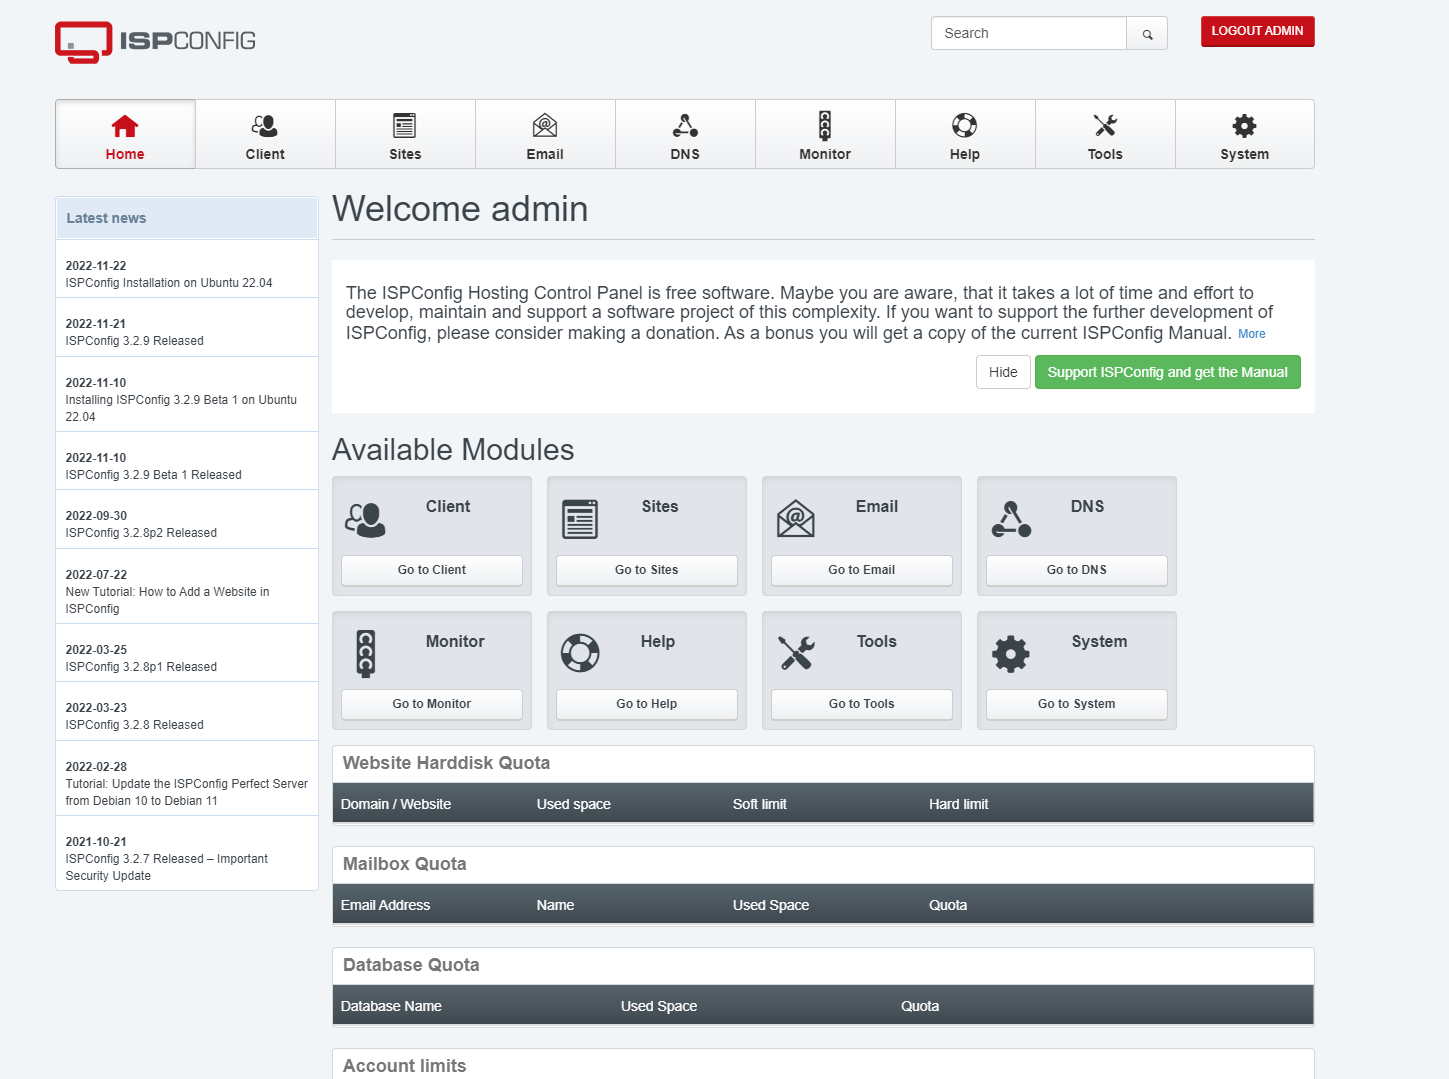Open news ISPConfig 3.2.9 Beta 1 Released
Image resolution: width=1449 pixels, height=1079 pixels.
click(153, 475)
